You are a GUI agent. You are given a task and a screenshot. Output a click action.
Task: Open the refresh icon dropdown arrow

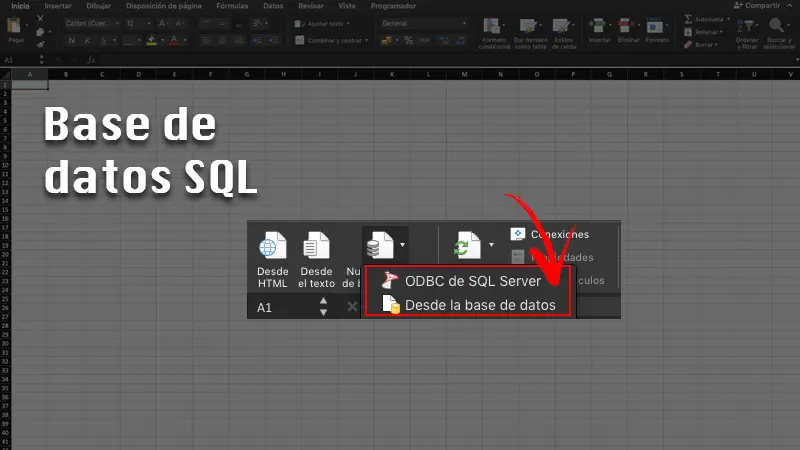point(491,245)
